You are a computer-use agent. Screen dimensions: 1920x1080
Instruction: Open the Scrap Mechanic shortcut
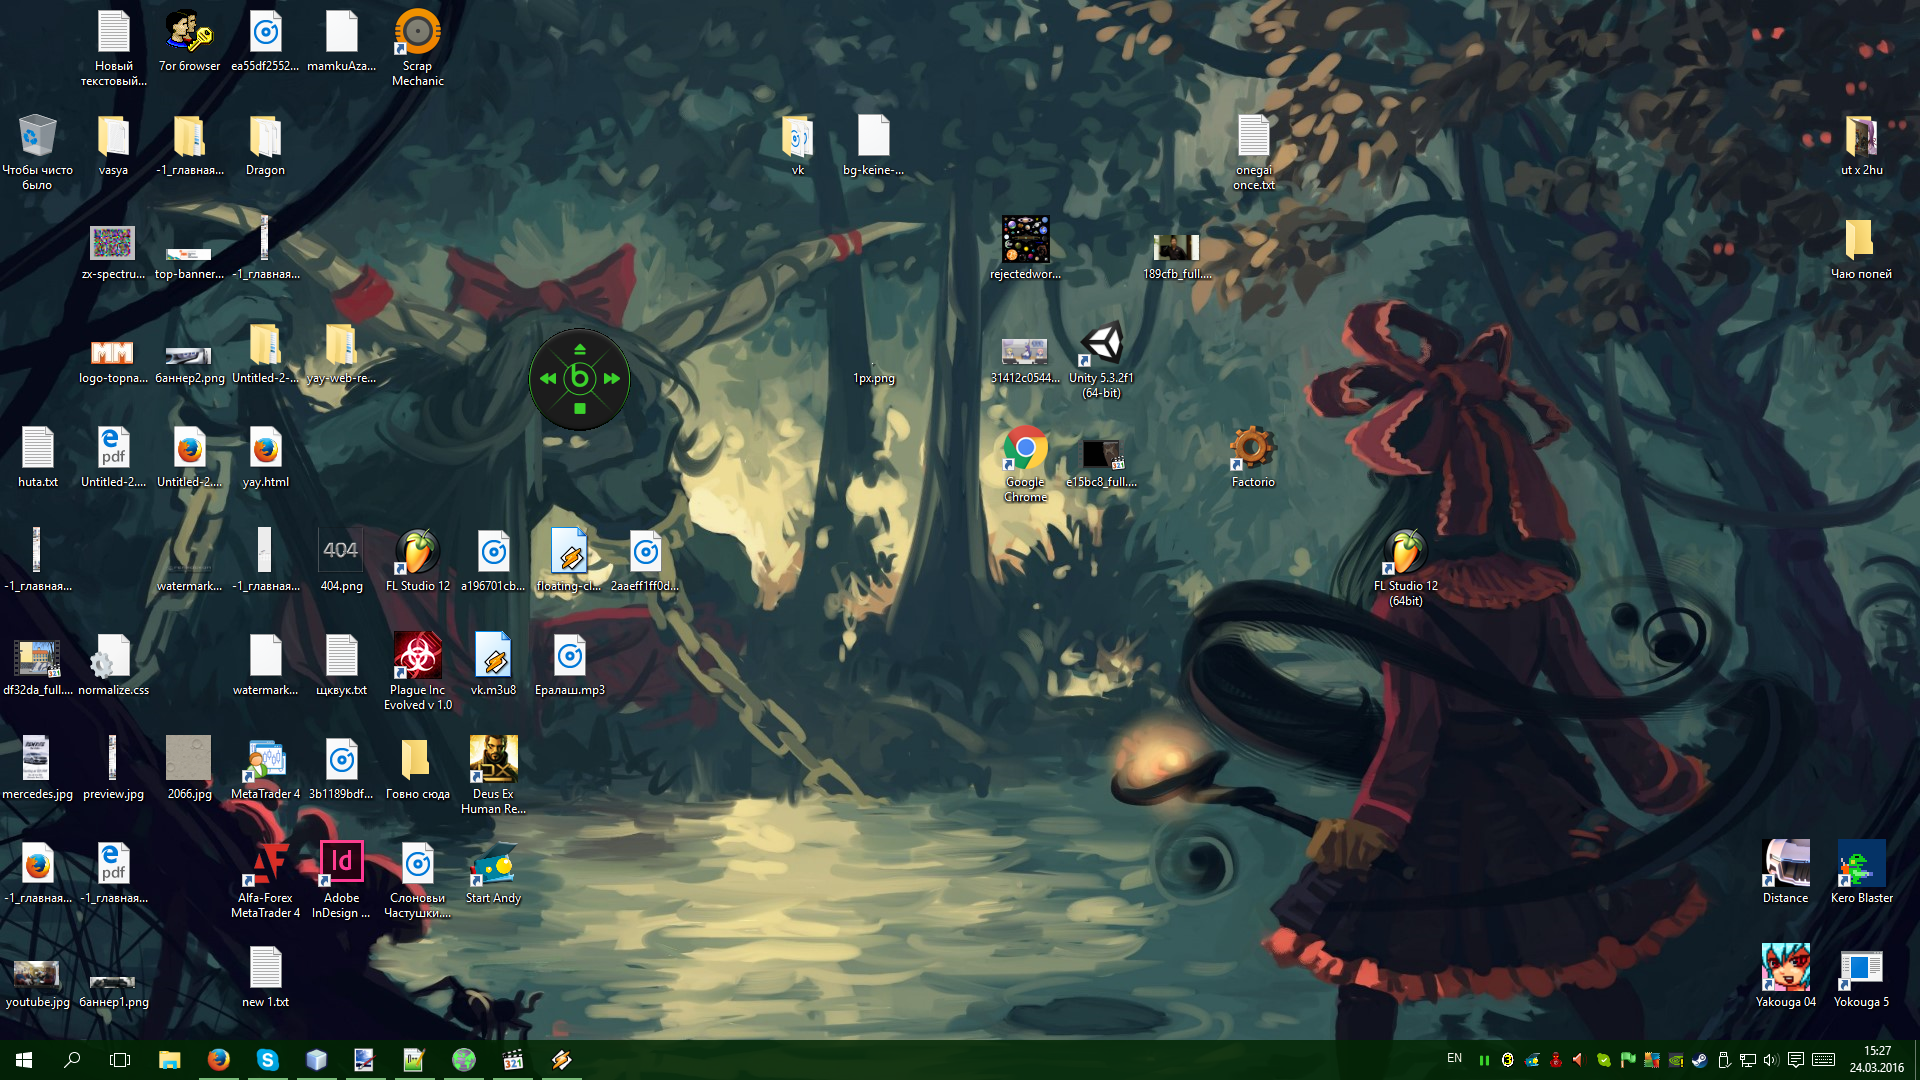(417, 35)
